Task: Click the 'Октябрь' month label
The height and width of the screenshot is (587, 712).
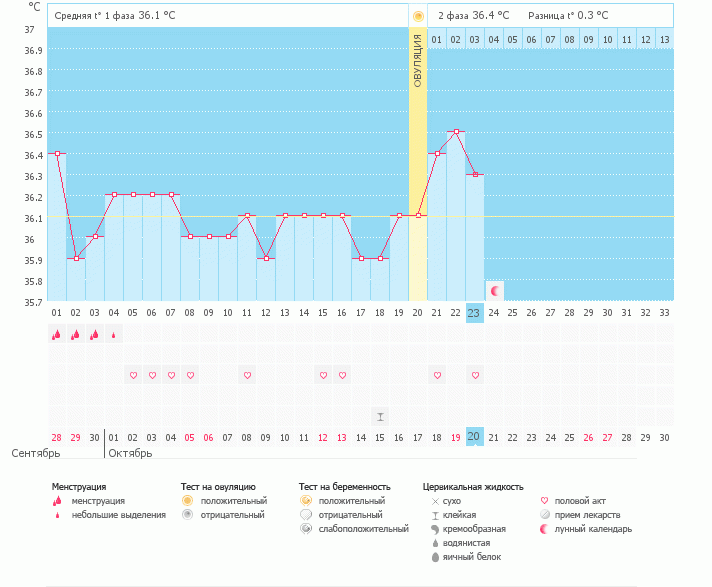Action: coord(130,453)
